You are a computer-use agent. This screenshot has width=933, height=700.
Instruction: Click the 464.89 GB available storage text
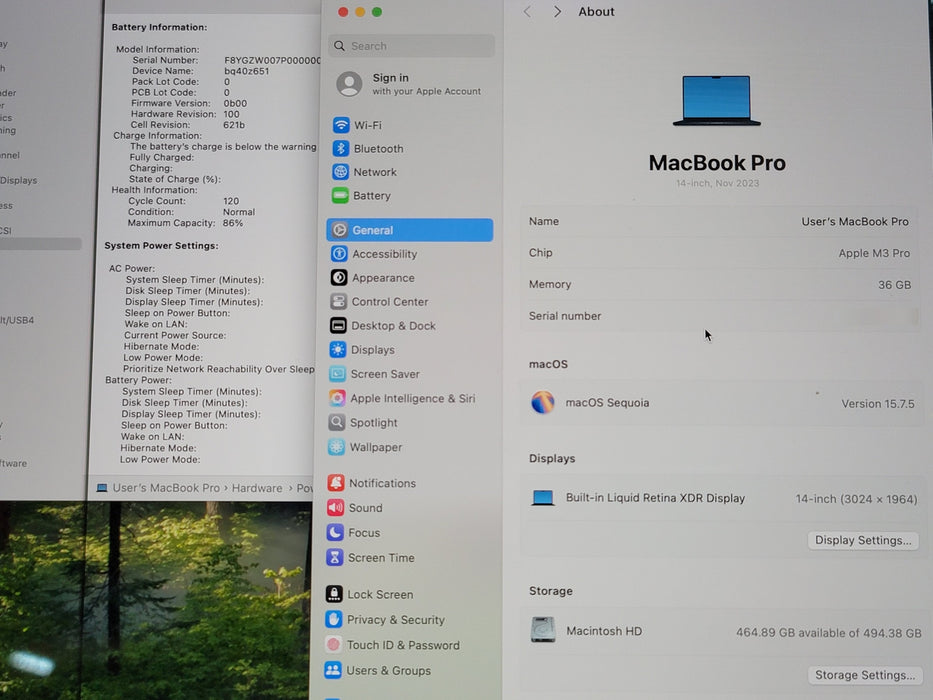click(828, 632)
